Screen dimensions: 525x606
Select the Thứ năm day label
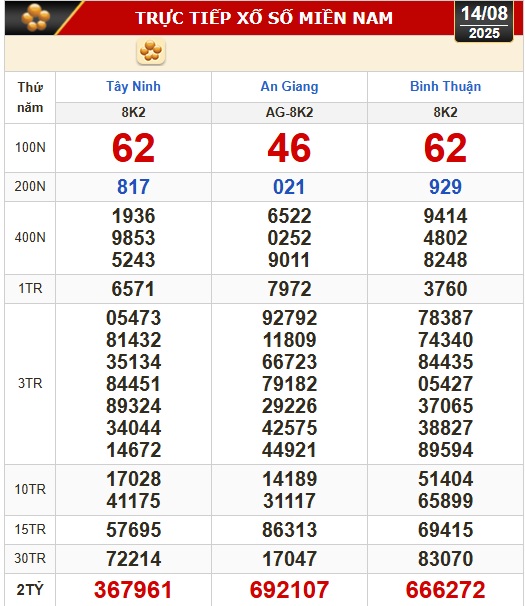pyautogui.click(x=30, y=97)
